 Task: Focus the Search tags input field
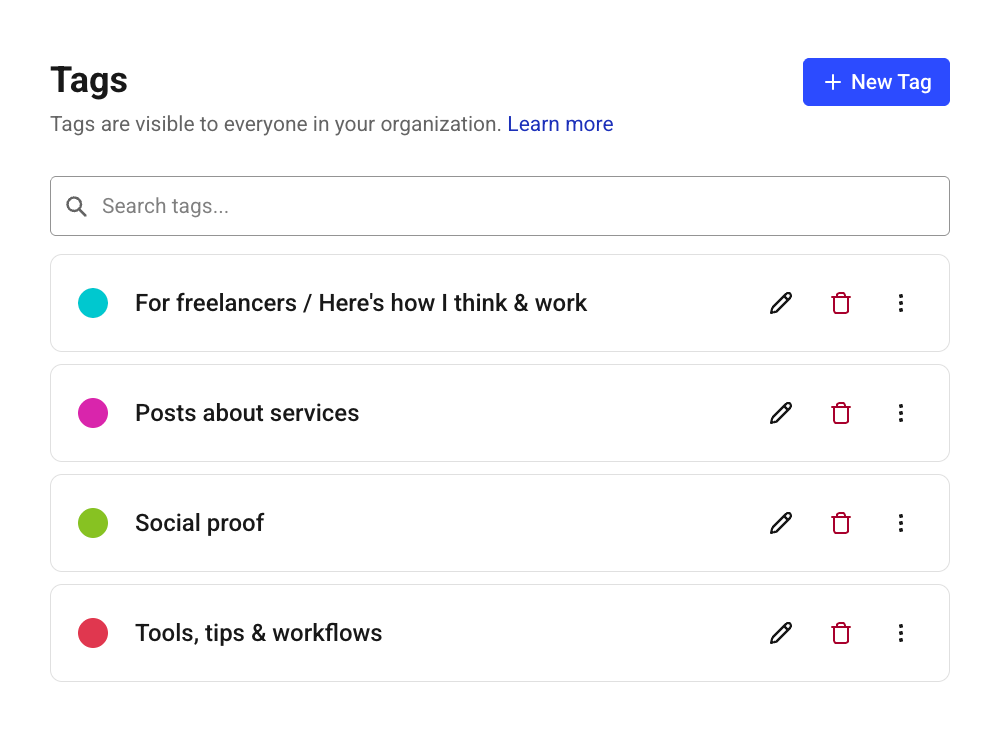[500, 206]
